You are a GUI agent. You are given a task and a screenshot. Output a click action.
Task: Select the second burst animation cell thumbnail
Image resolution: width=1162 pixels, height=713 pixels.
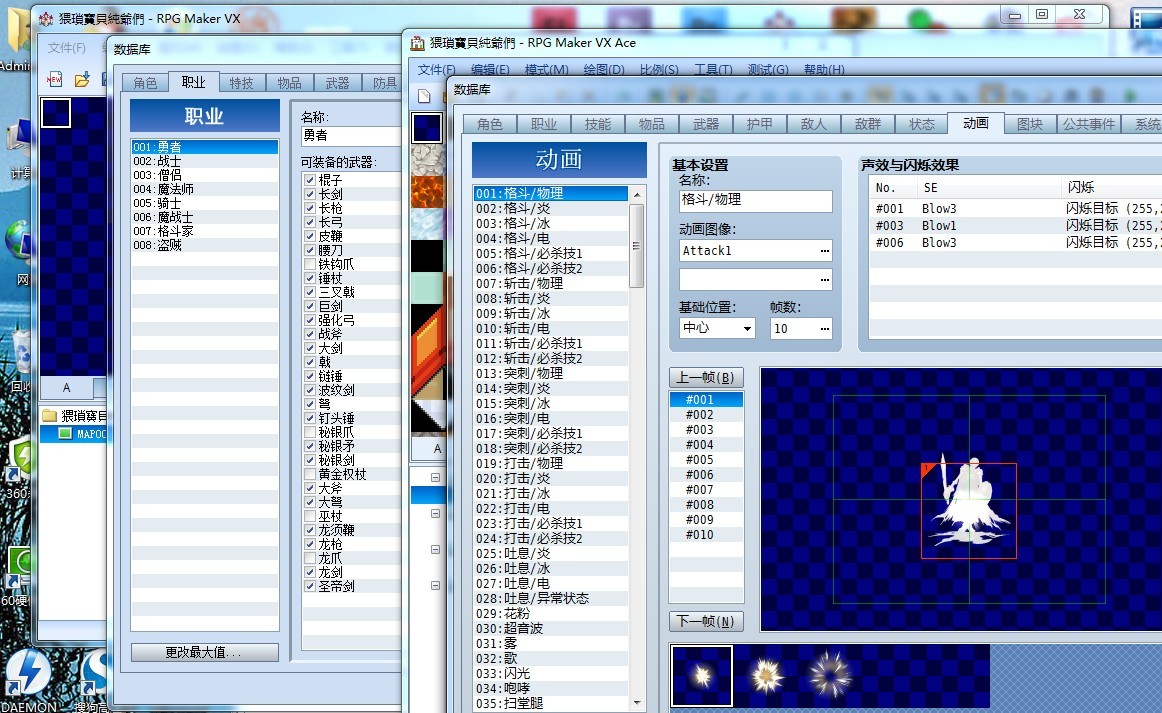(766, 675)
